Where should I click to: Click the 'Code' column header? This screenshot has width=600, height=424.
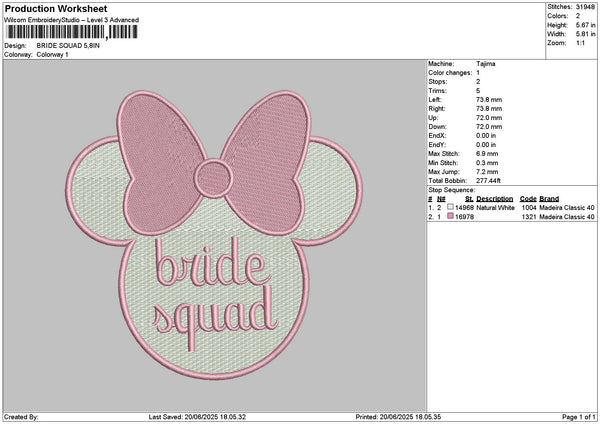coord(528,199)
